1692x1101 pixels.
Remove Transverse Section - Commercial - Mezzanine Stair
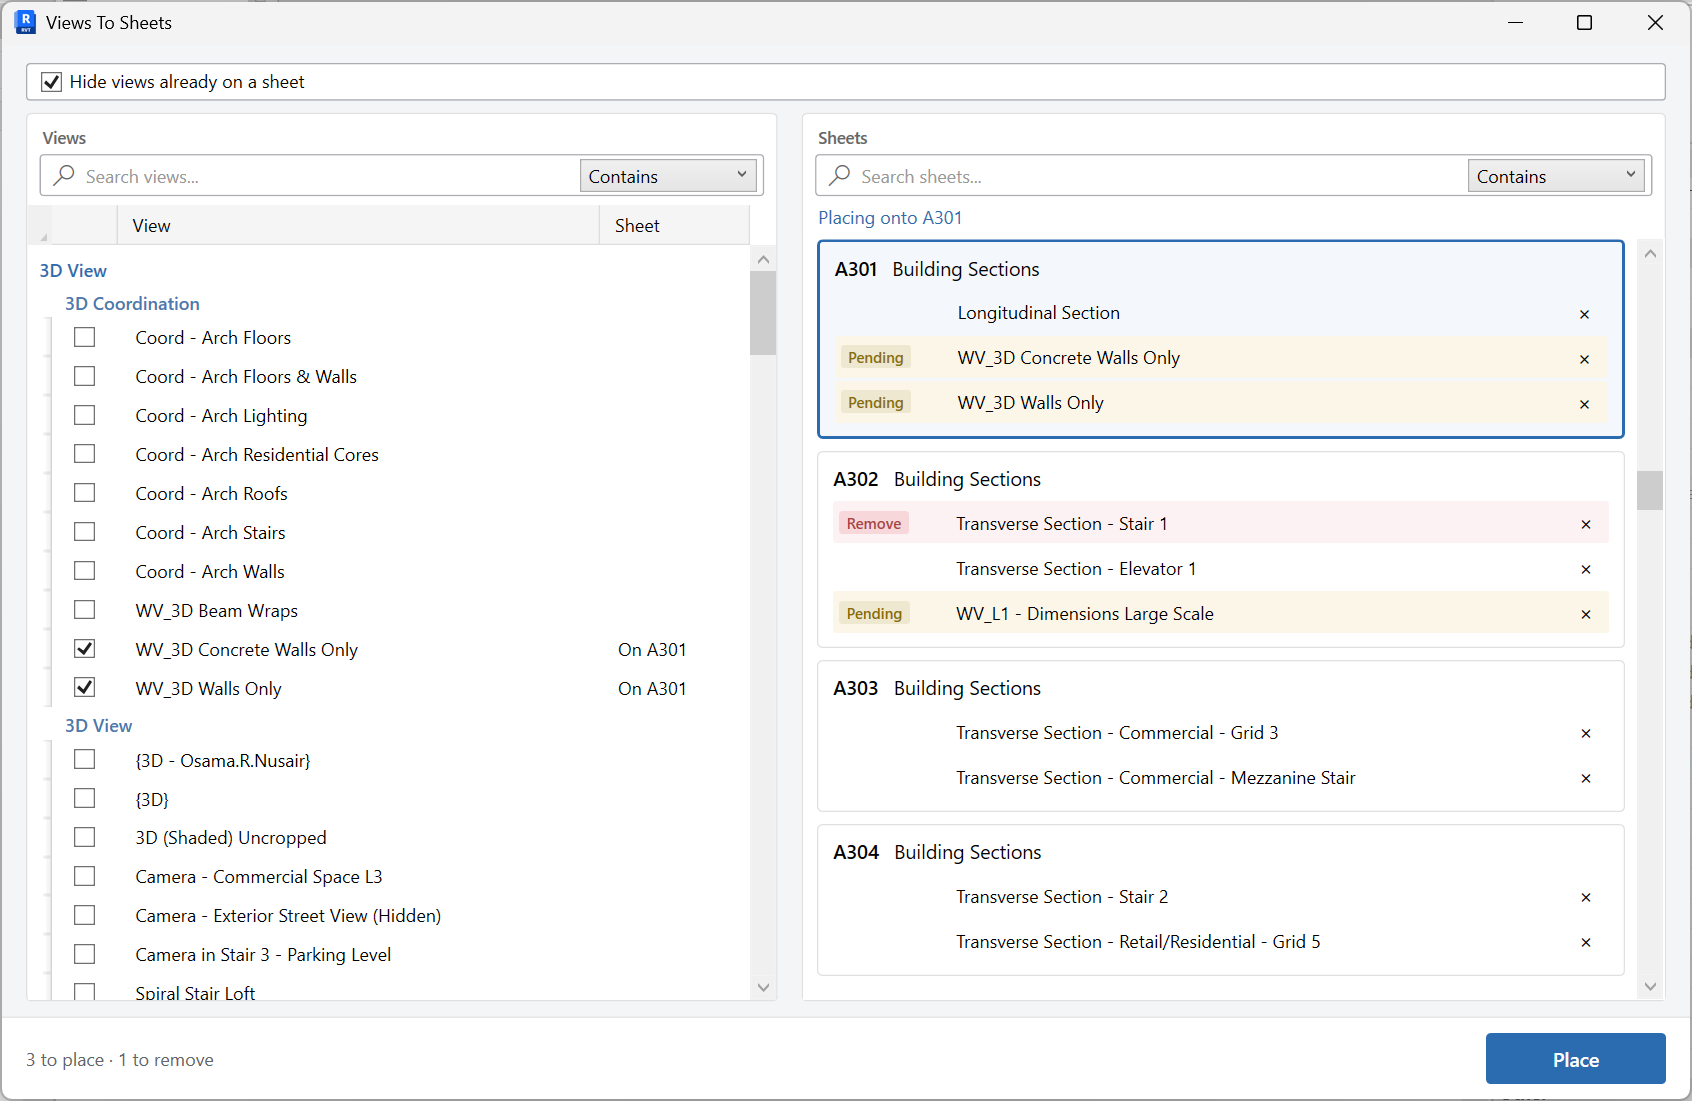tap(1585, 778)
